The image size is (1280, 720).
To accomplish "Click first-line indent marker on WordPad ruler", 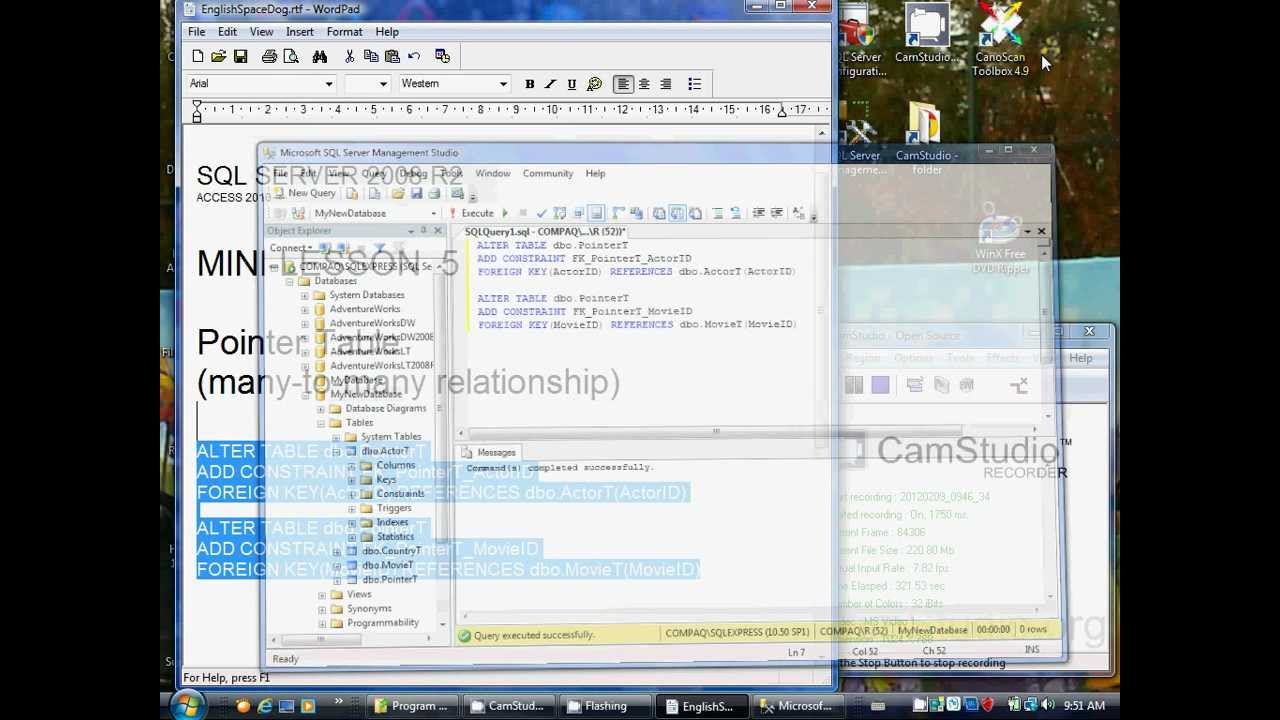I will tap(197, 104).
